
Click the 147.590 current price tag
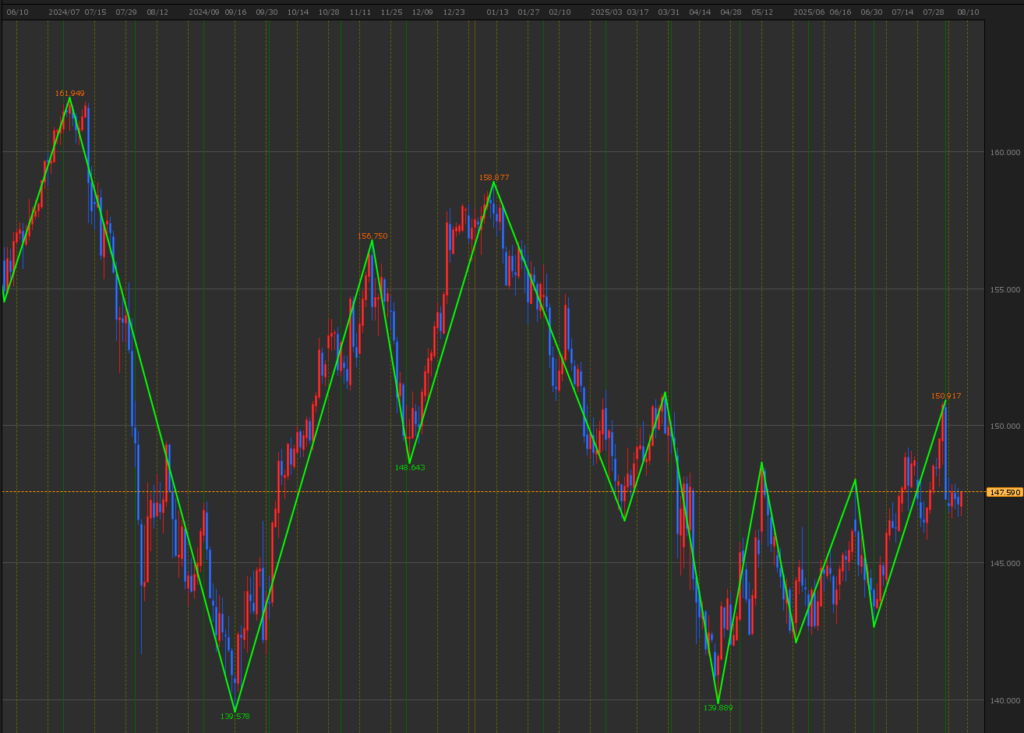point(1004,492)
